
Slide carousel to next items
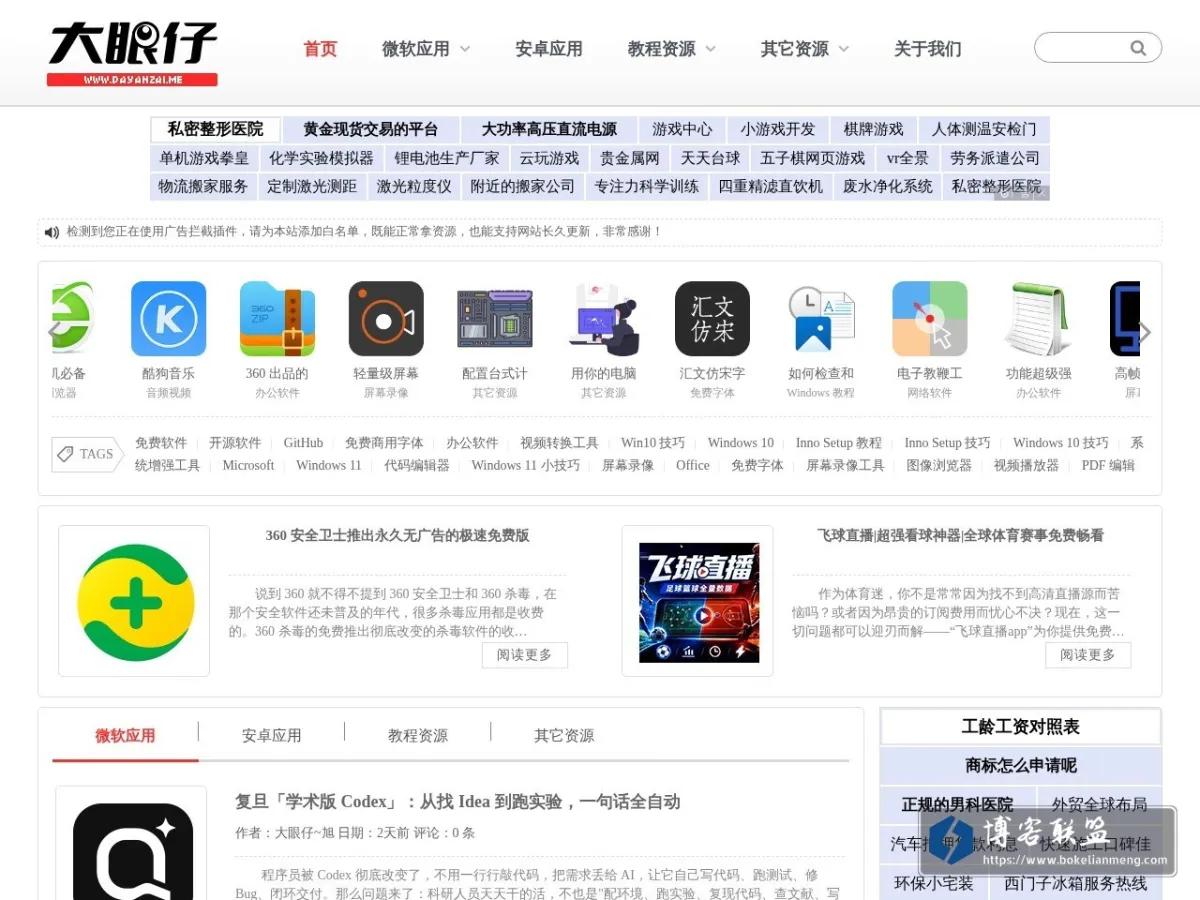coord(1145,331)
